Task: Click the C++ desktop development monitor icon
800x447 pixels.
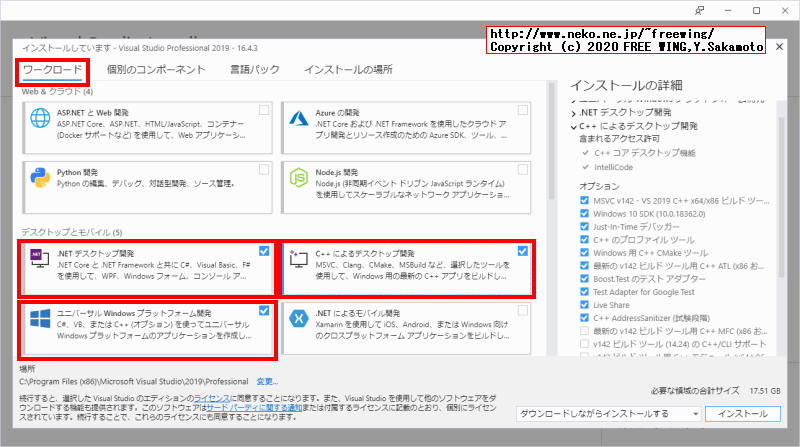Action: [298, 259]
